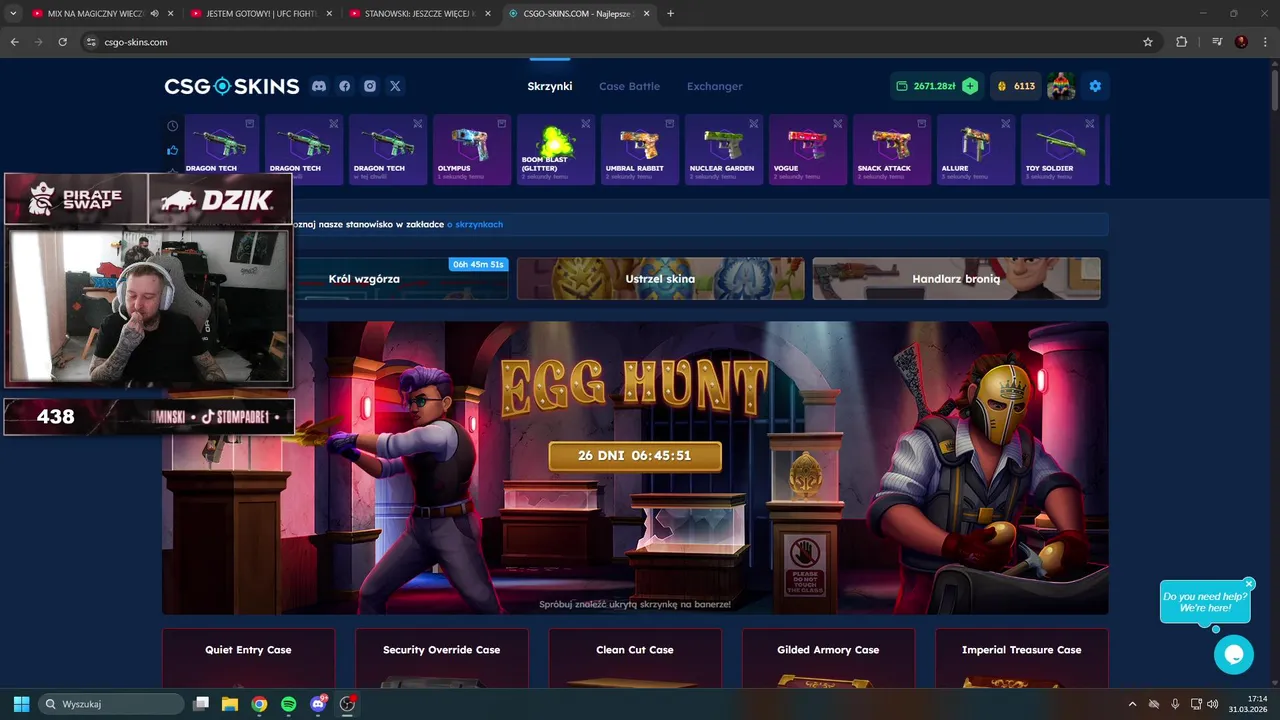Click the Wyszukaj taskbar search box

(x=110, y=704)
